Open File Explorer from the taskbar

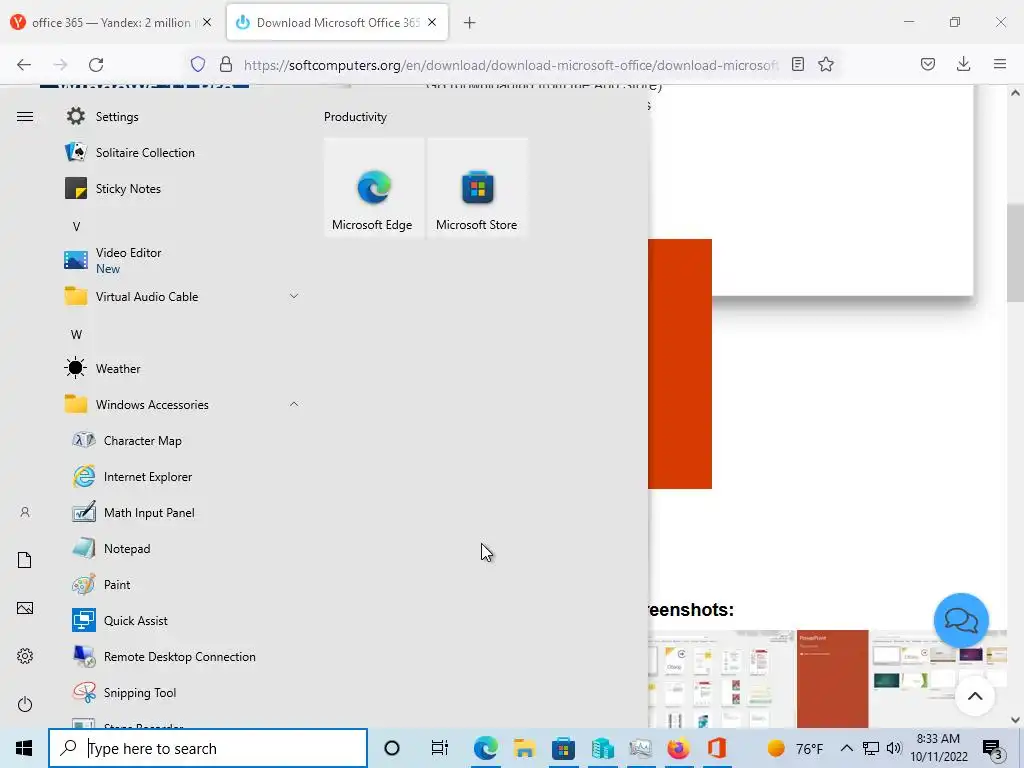click(x=524, y=748)
